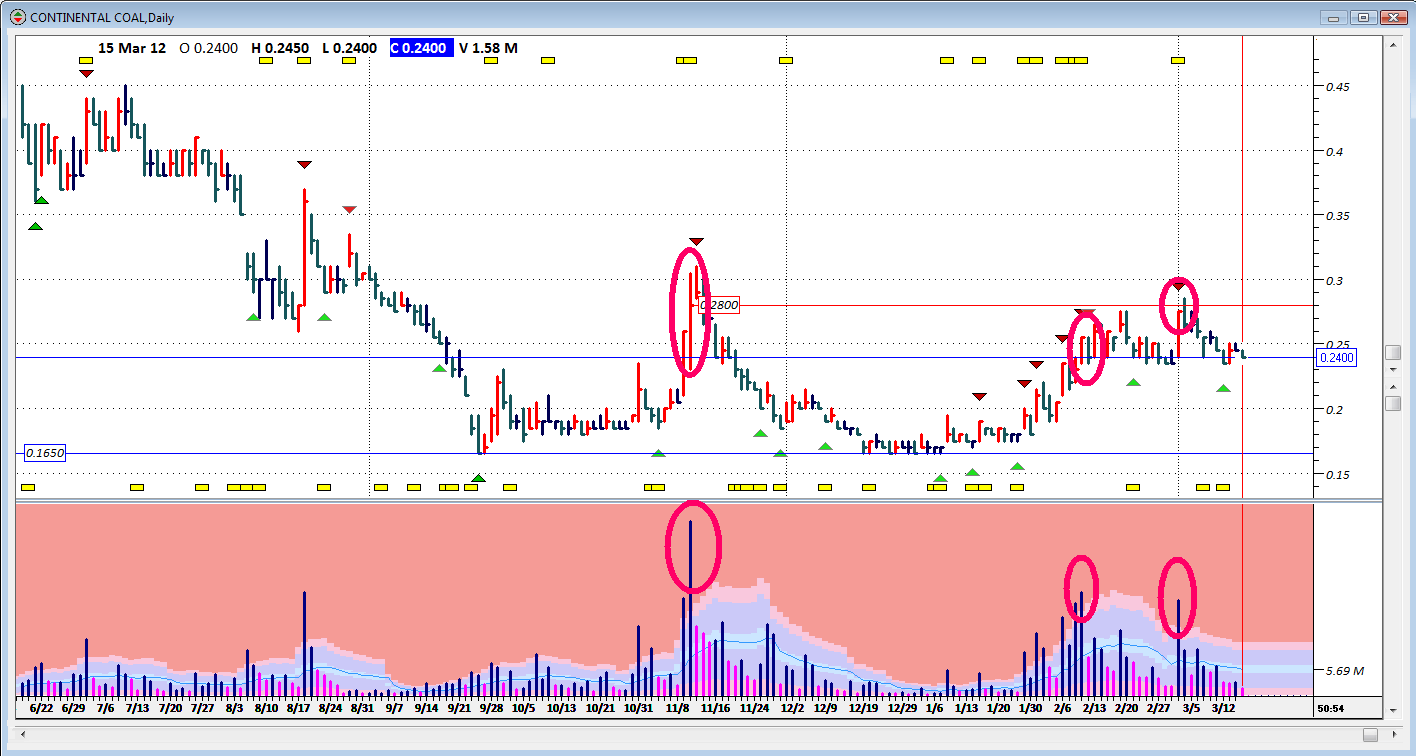Minimize the Continental Coal chart window

click(1333, 17)
